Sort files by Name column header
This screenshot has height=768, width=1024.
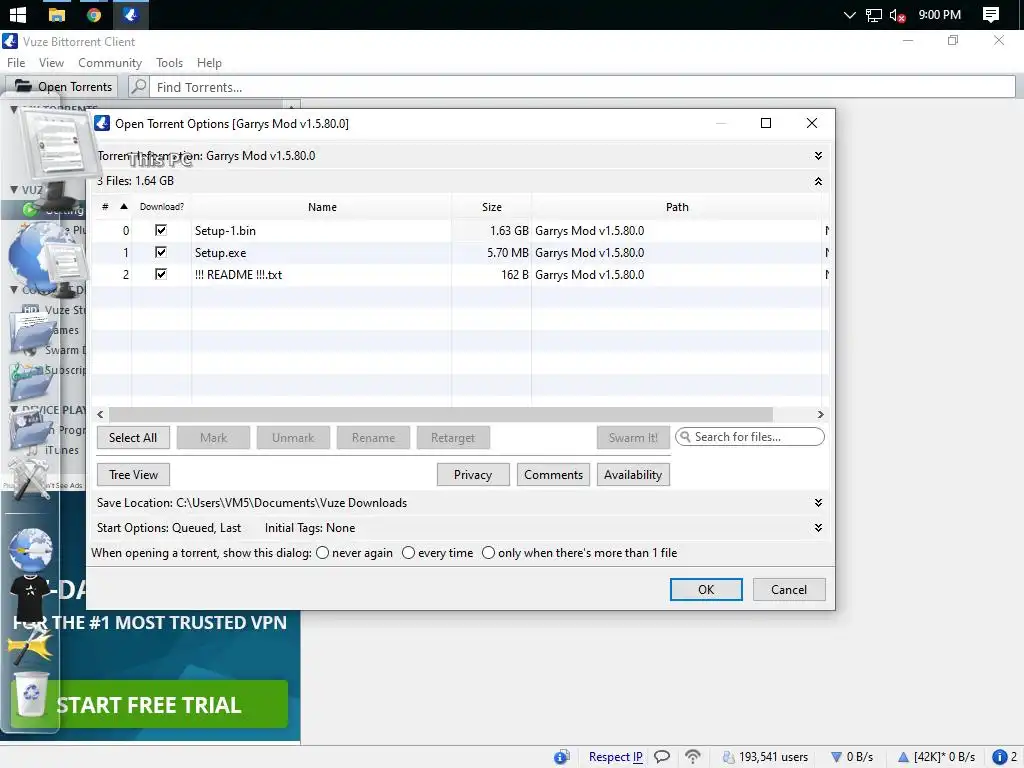pyautogui.click(x=322, y=207)
